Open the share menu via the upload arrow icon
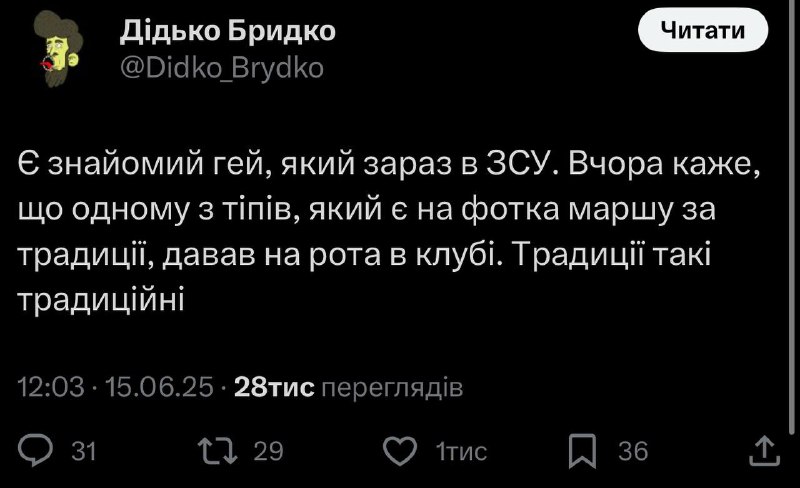800x488 pixels. pyautogui.click(x=764, y=450)
